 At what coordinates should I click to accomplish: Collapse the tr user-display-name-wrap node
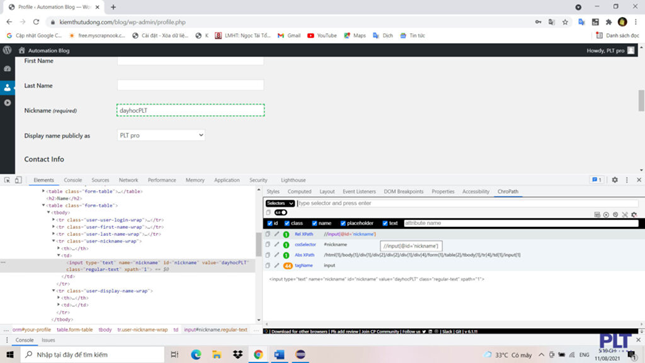[53, 291]
